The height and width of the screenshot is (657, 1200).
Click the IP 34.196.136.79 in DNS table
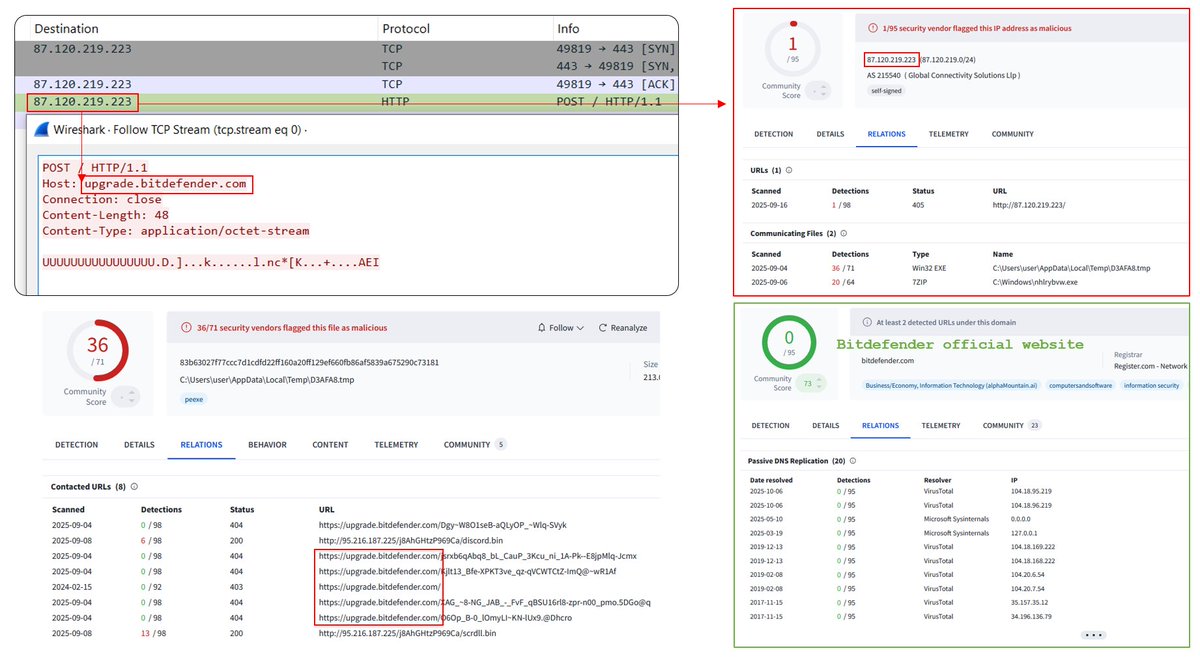click(x=1032, y=616)
